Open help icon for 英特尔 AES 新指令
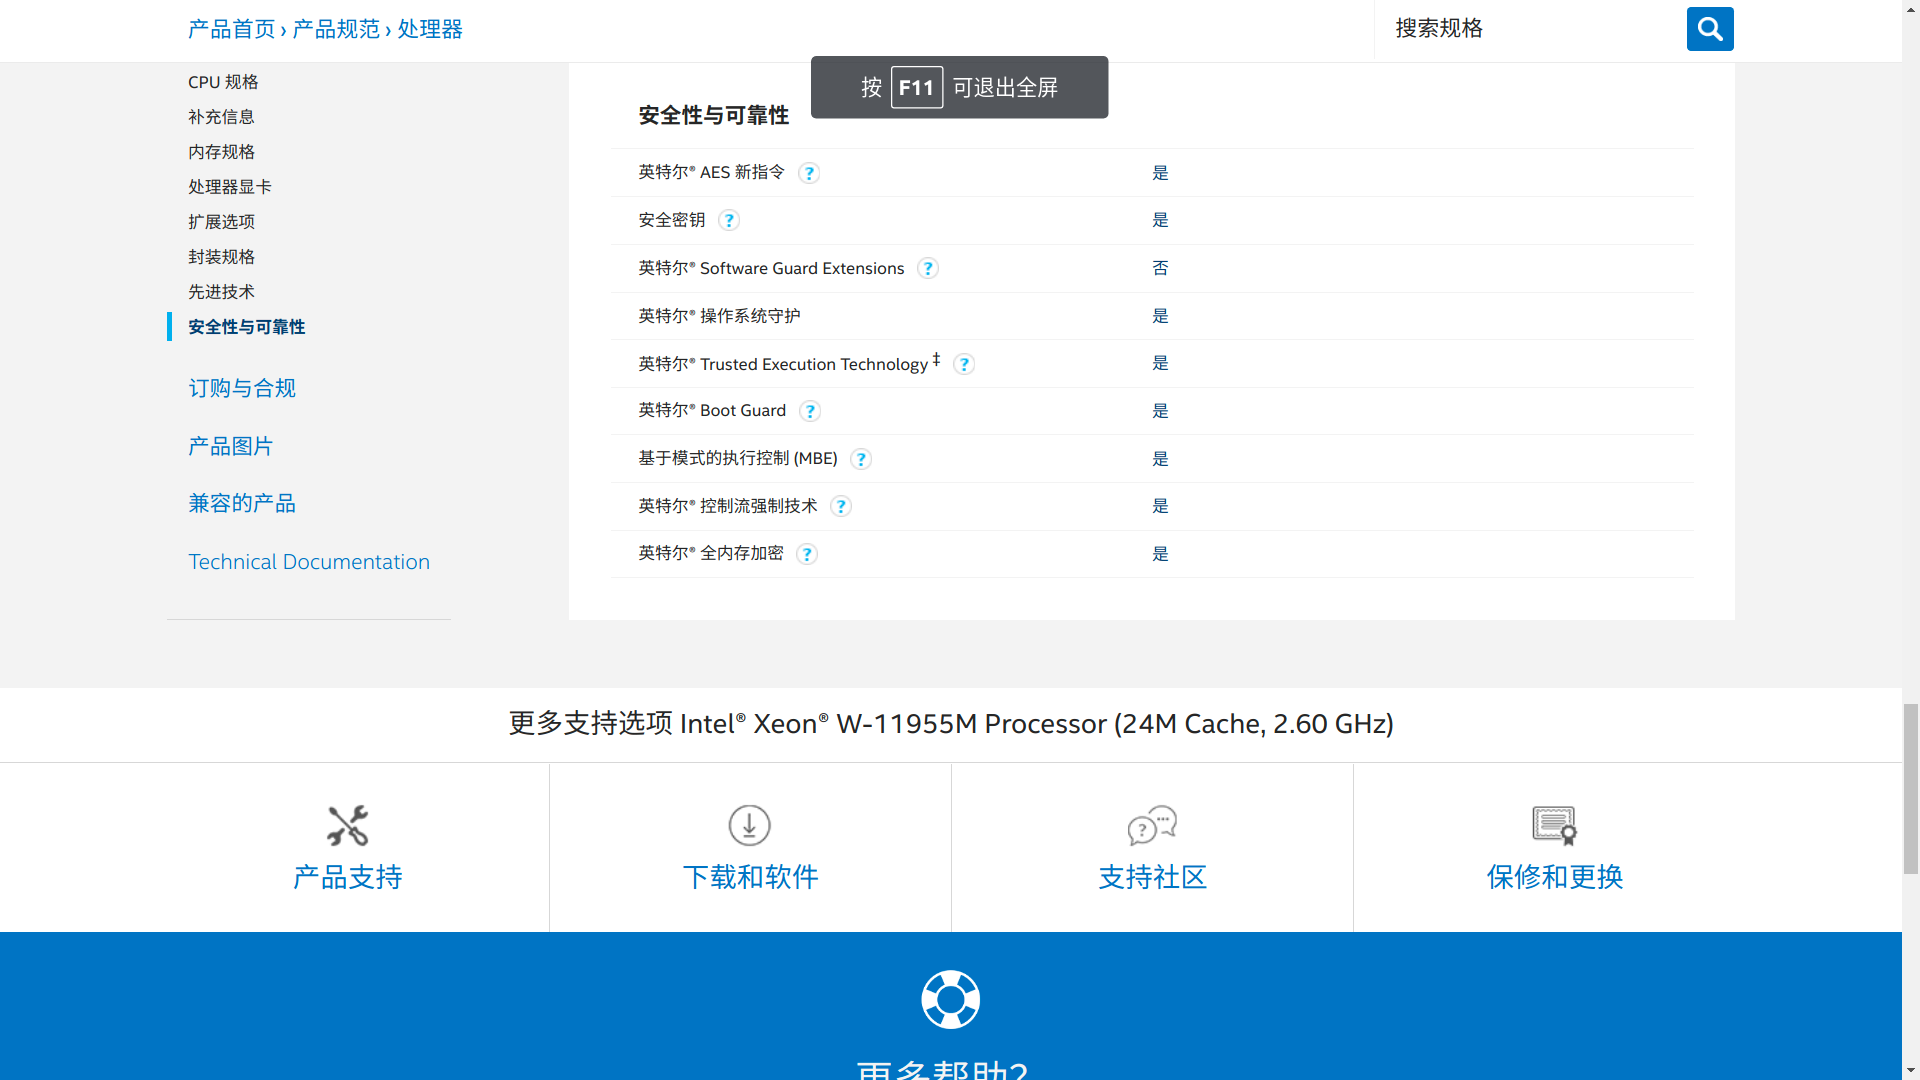 pyautogui.click(x=809, y=173)
